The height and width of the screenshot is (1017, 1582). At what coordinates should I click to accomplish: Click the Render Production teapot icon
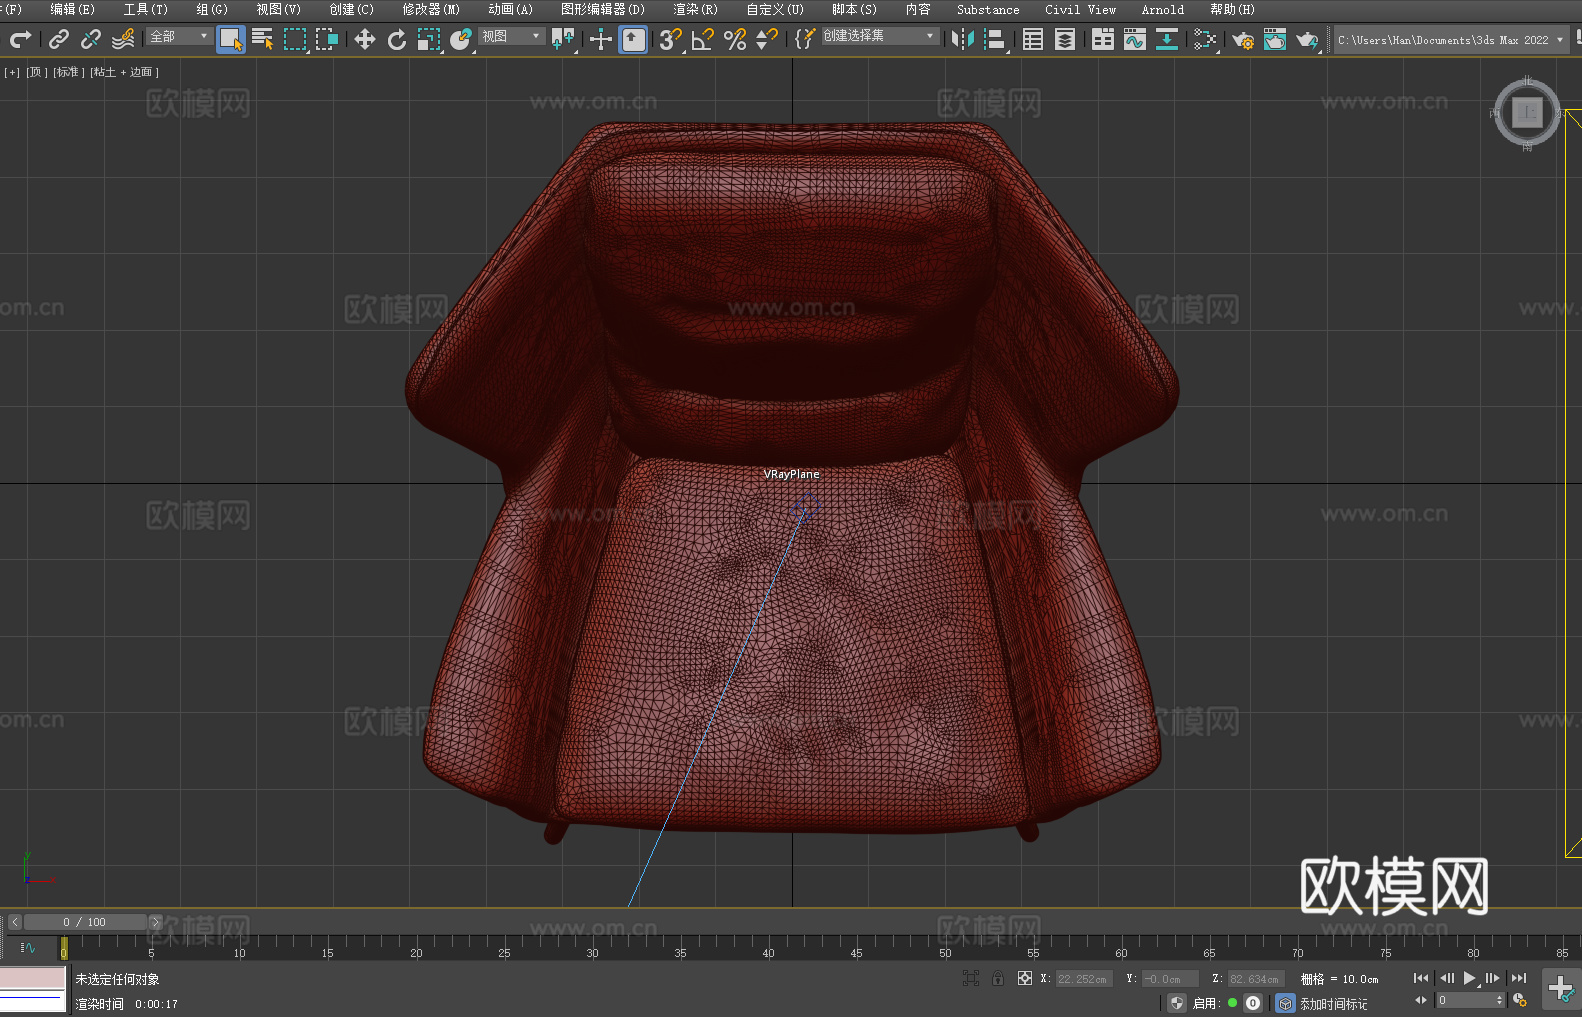[x=1307, y=39]
